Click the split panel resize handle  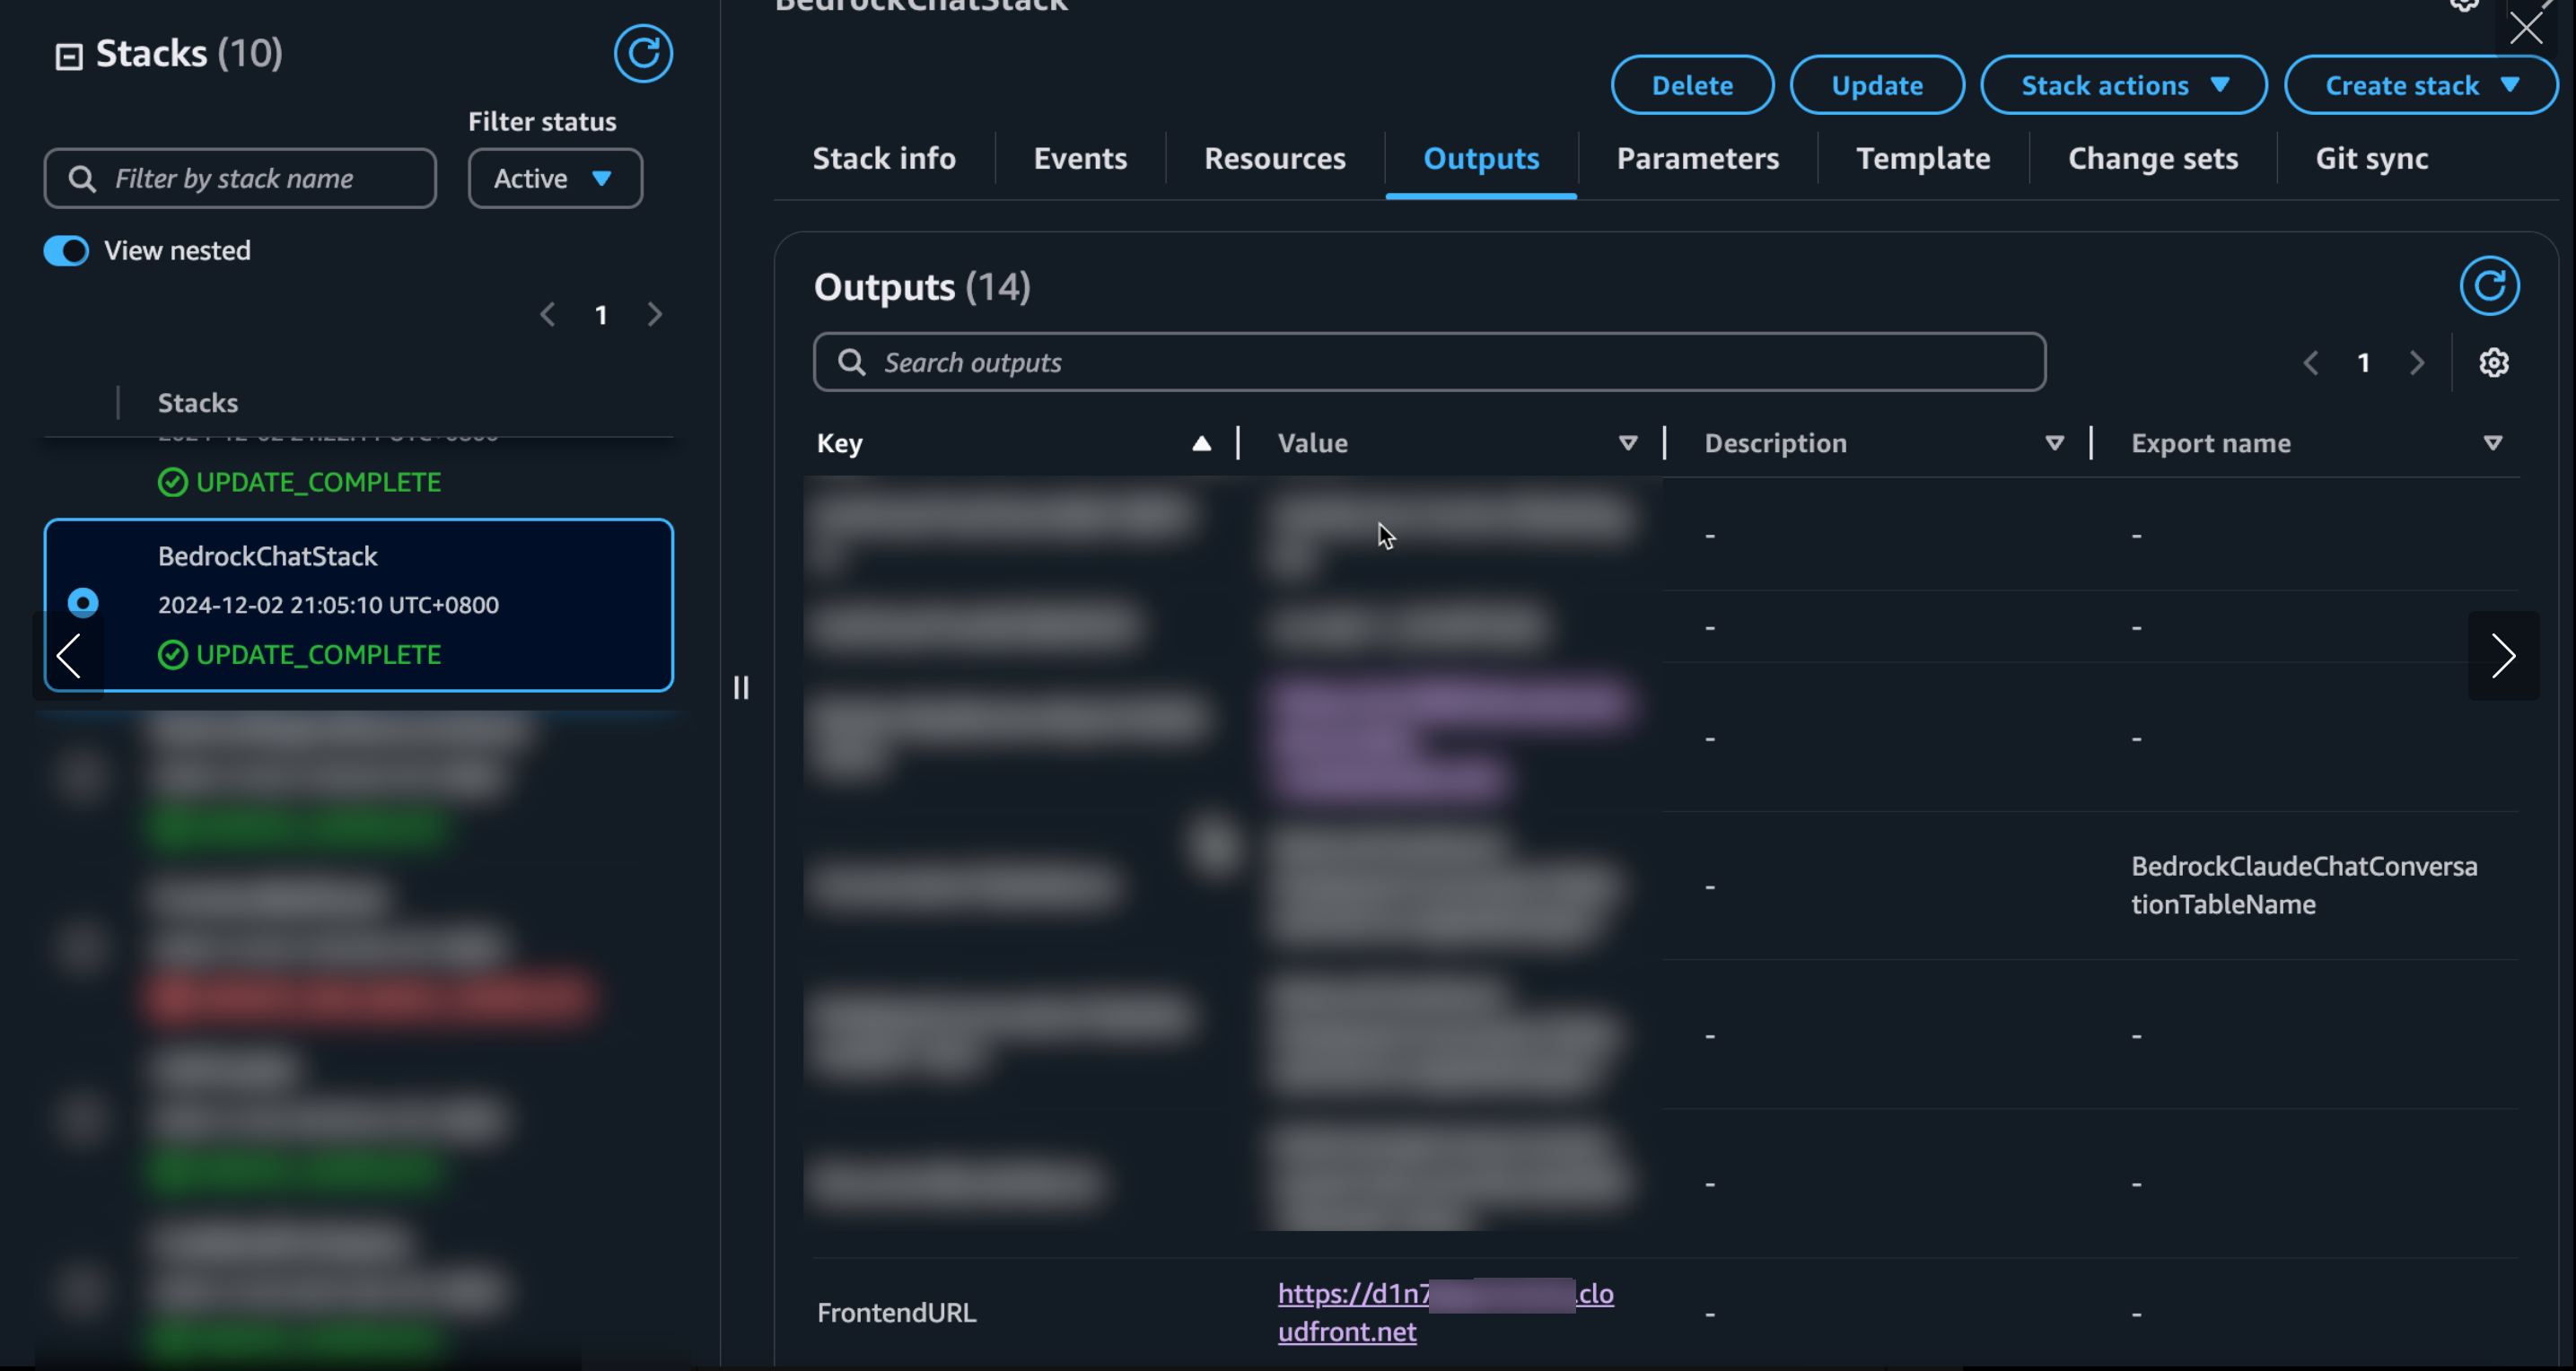741,688
